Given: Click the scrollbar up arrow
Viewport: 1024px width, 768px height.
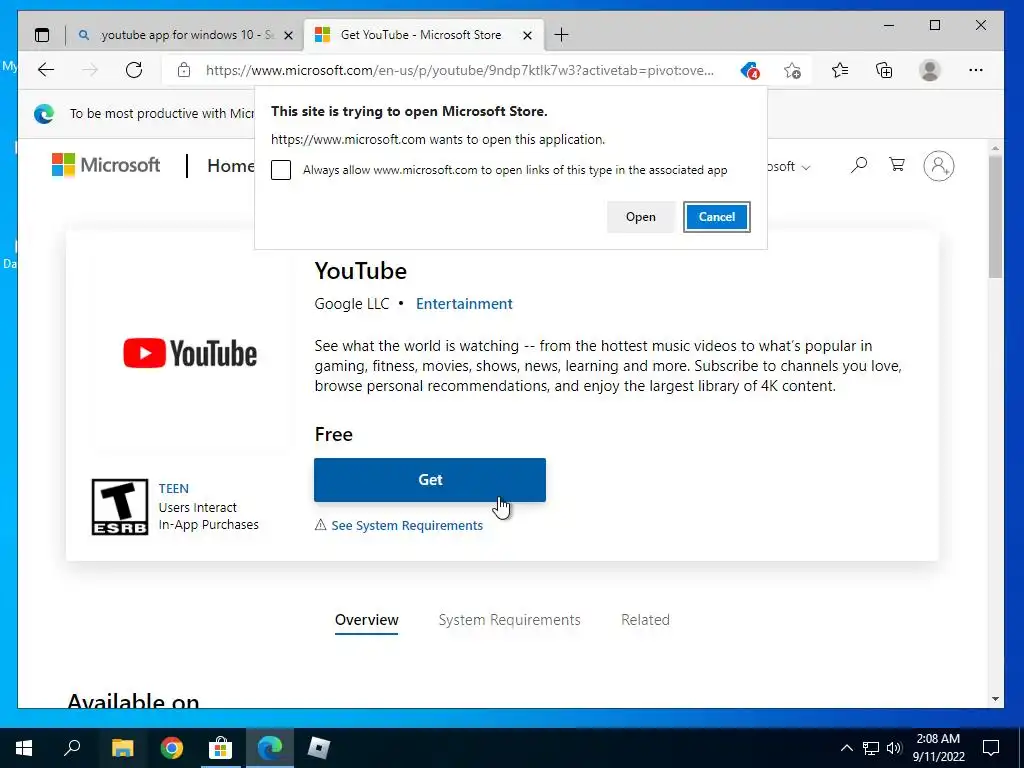Looking at the screenshot, I should click(995, 149).
